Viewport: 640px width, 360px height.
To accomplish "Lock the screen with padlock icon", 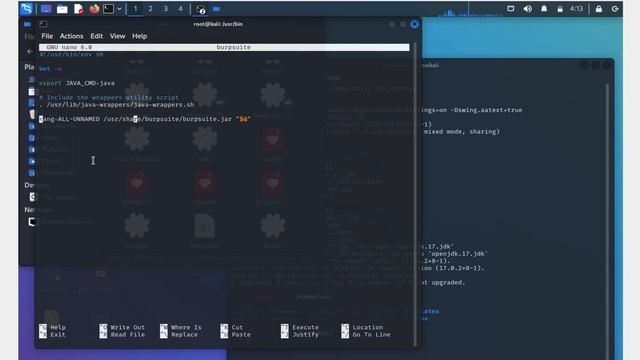I will click(x=599, y=9).
